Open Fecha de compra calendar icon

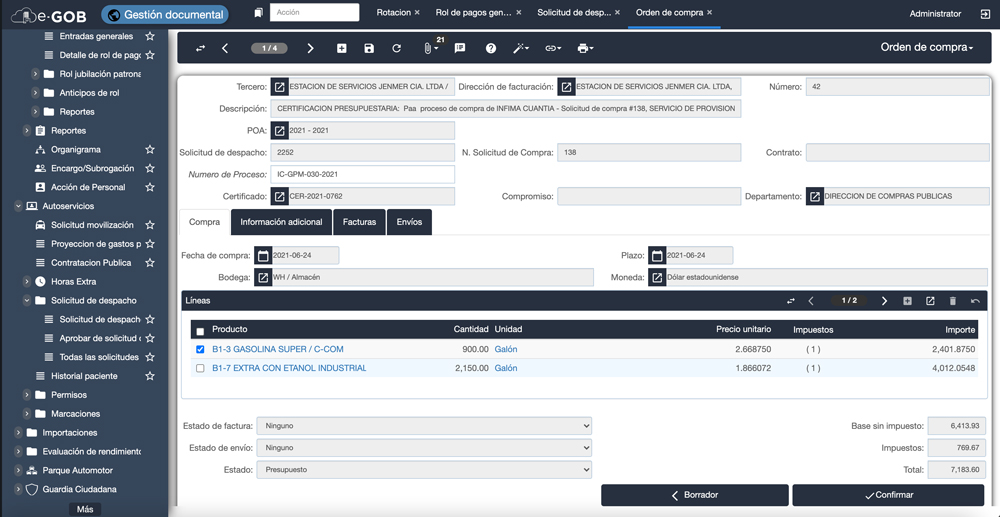tap(263, 256)
